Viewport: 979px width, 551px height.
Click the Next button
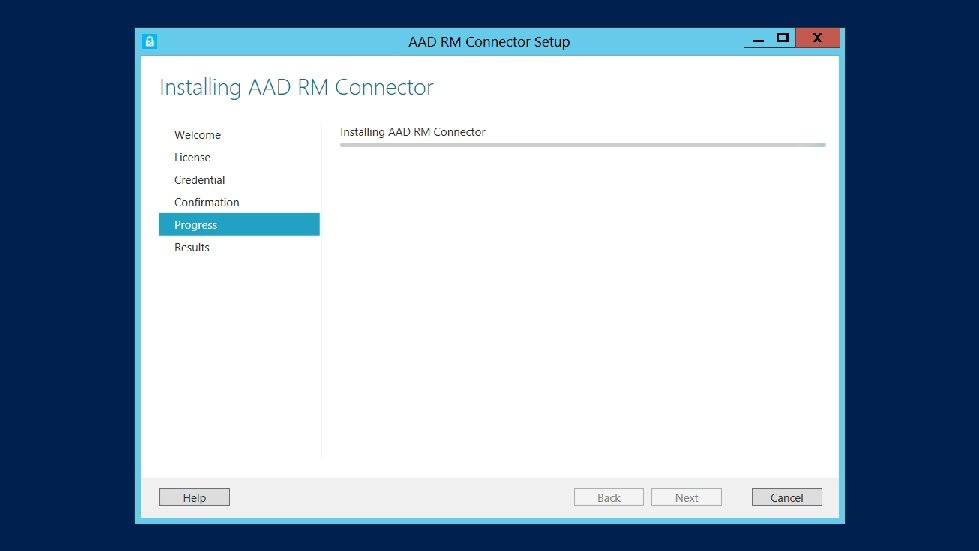click(x=686, y=497)
